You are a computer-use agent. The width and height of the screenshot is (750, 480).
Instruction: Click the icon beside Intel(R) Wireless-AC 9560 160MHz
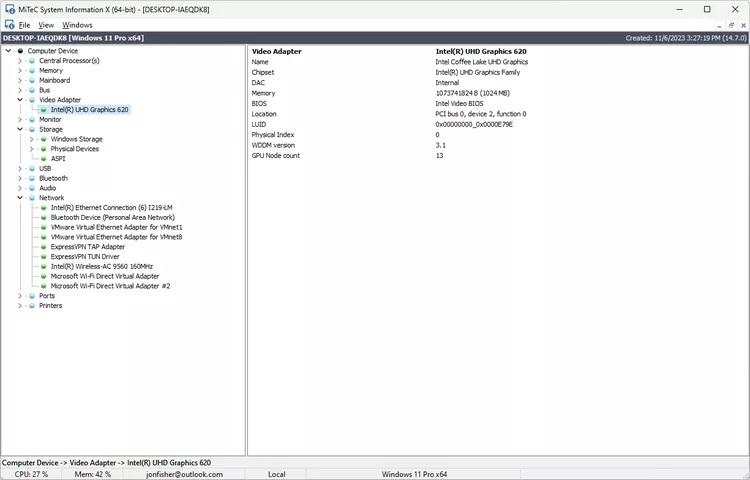click(x=43, y=266)
